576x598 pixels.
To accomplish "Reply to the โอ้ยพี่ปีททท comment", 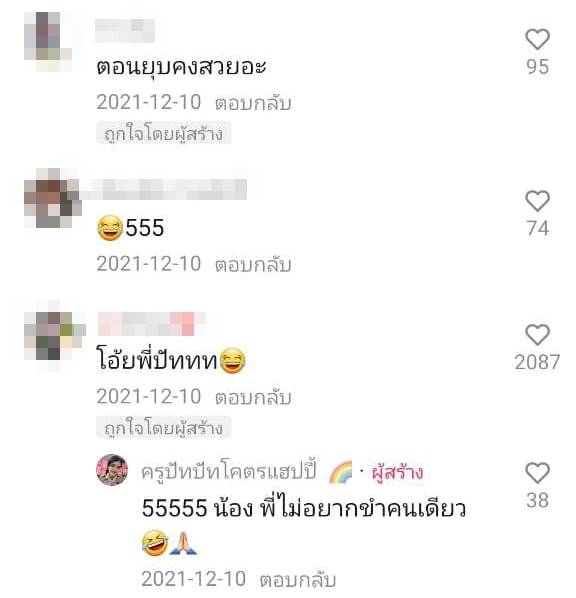I will (253, 397).
